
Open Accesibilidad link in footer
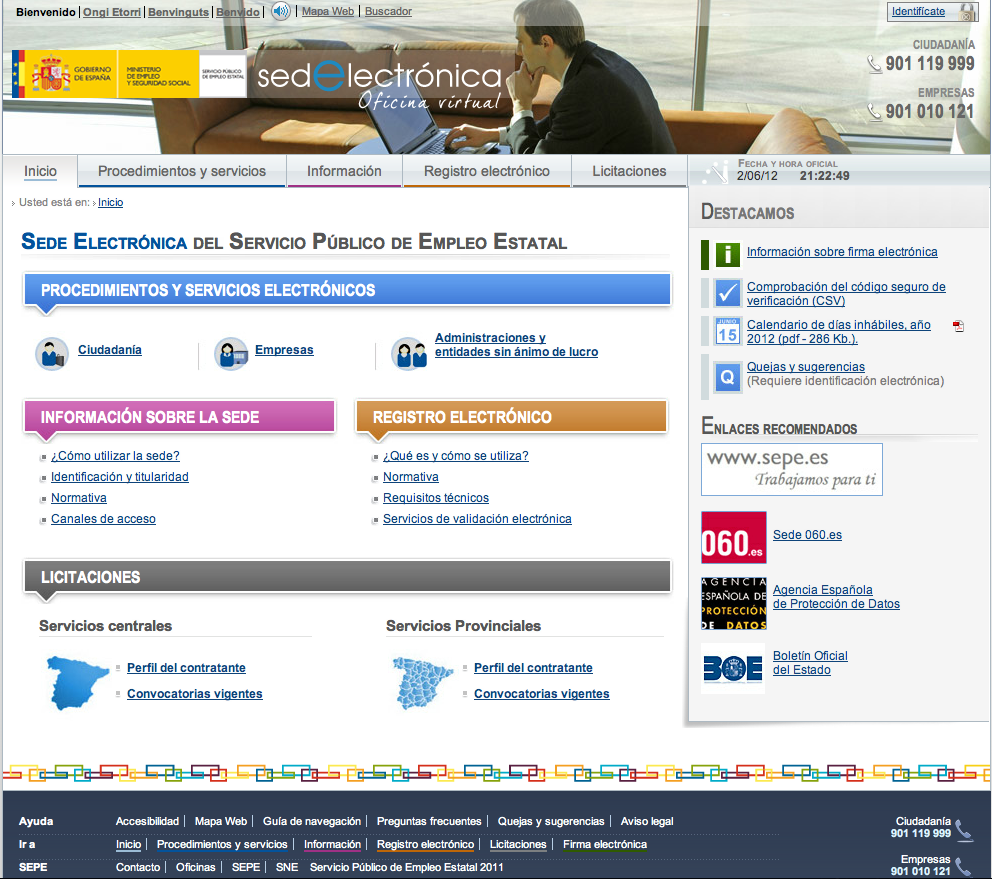tap(147, 821)
